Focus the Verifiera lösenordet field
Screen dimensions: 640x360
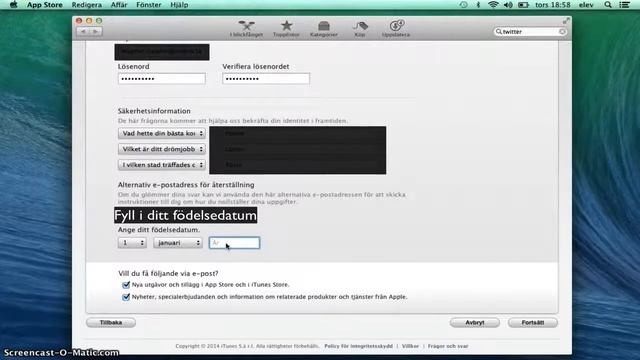click(266, 79)
